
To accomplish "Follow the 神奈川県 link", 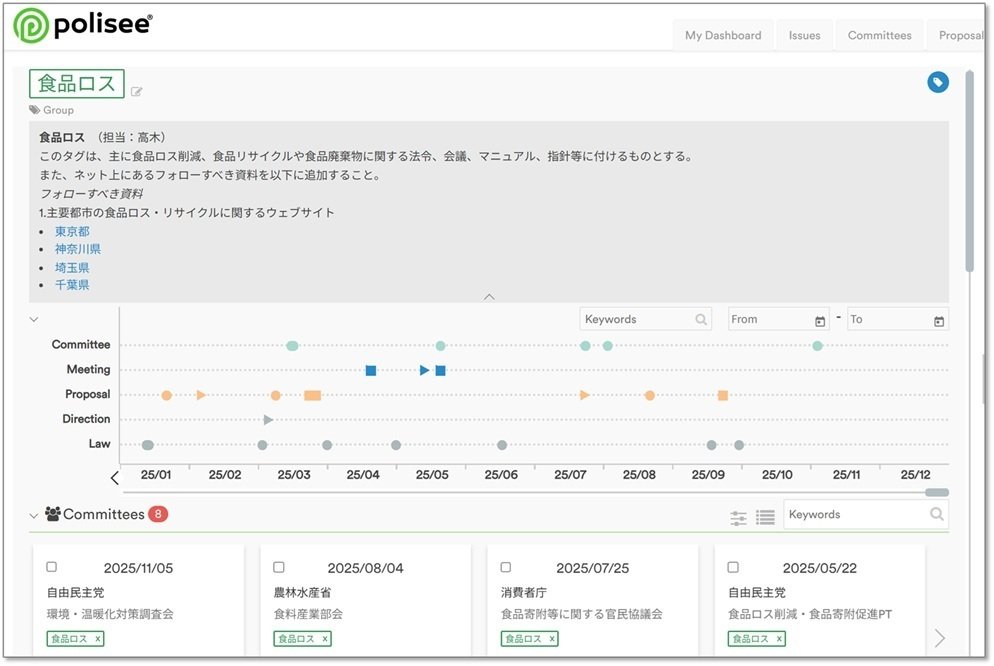I will coord(78,249).
